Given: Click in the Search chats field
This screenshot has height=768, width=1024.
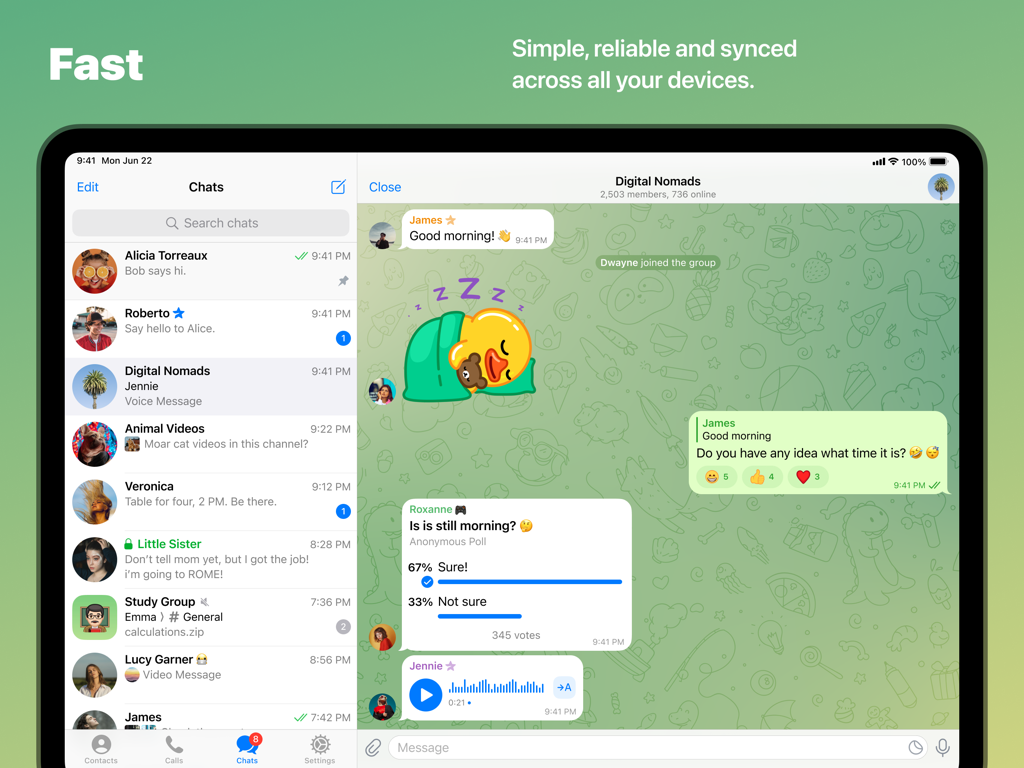Looking at the screenshot, I should click(211, 223).
